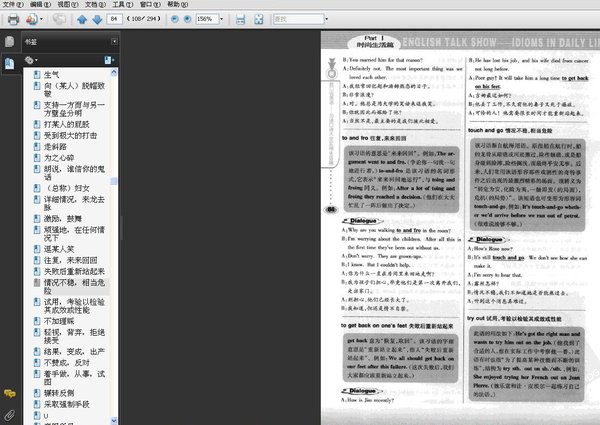Open the Bookmarks panel icon in sidebar
The image size is (600, 425).
pos(9,62)
